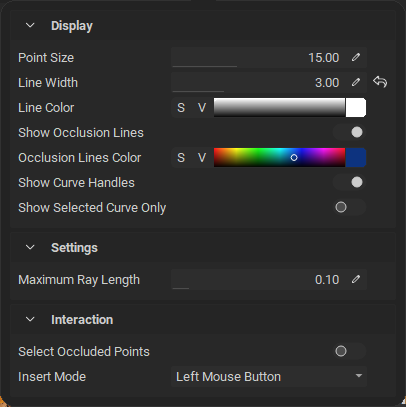Click S button for Occlusion Lines Color
Image resolution: width=406 pixels, height=407 pixels.
click(x=181, y=158)
